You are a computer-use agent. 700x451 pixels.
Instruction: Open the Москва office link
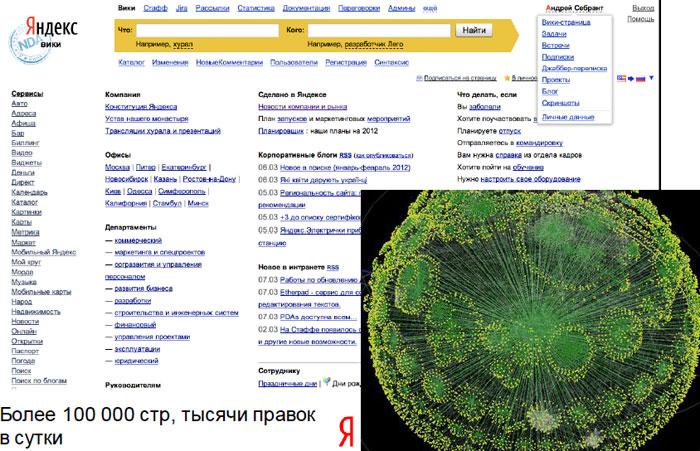click(x=117, y=167)
